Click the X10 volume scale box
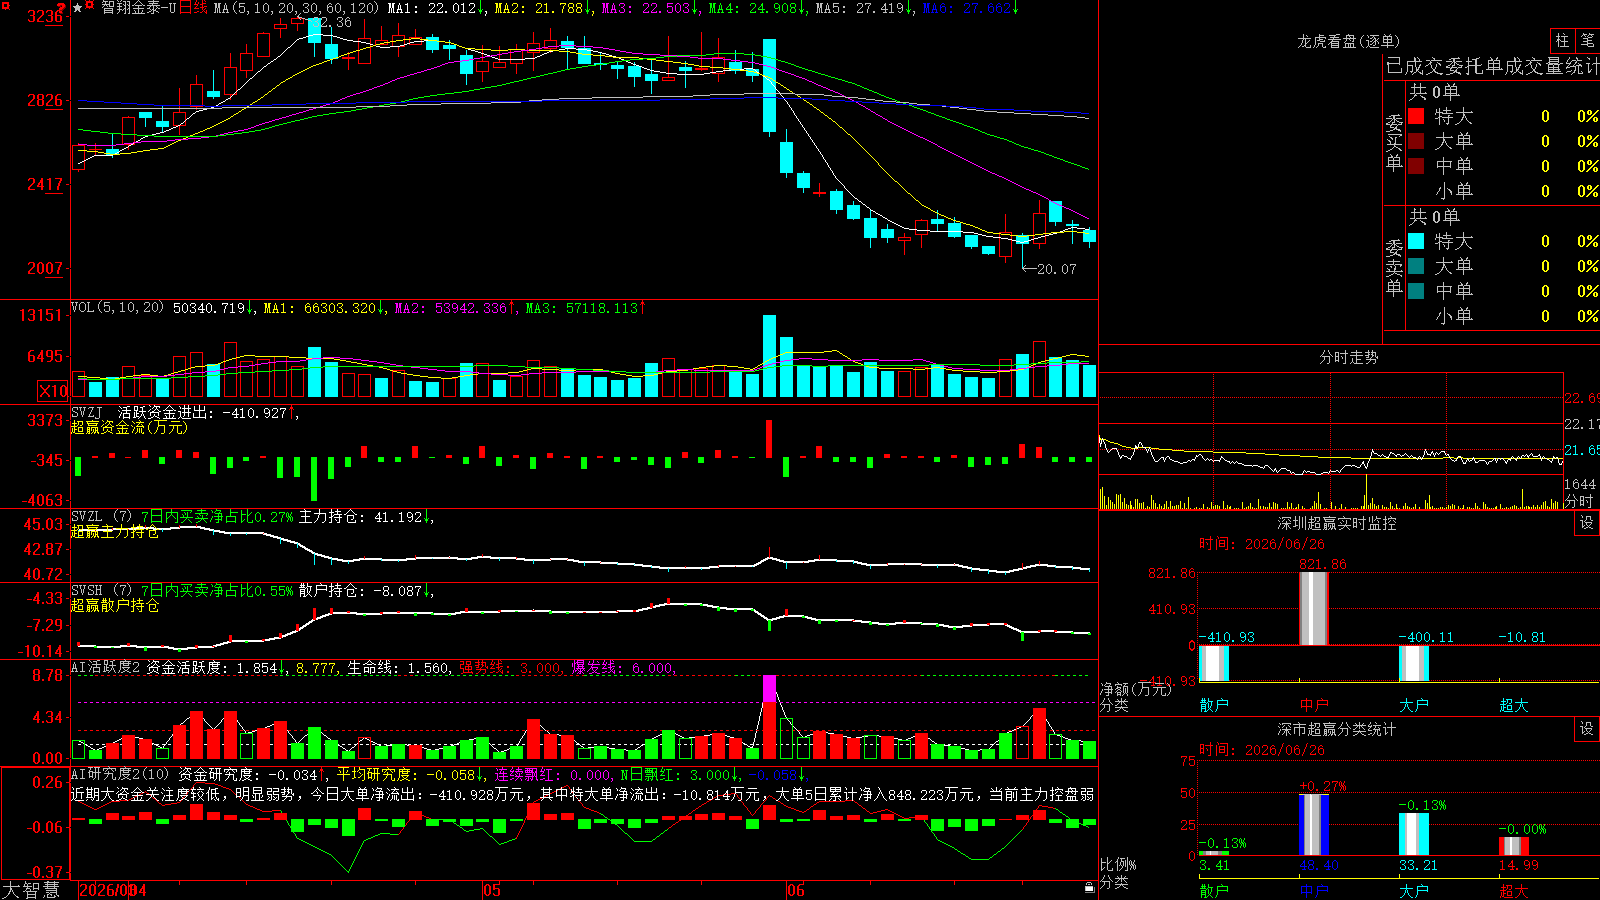 click(x=53, y=391)
